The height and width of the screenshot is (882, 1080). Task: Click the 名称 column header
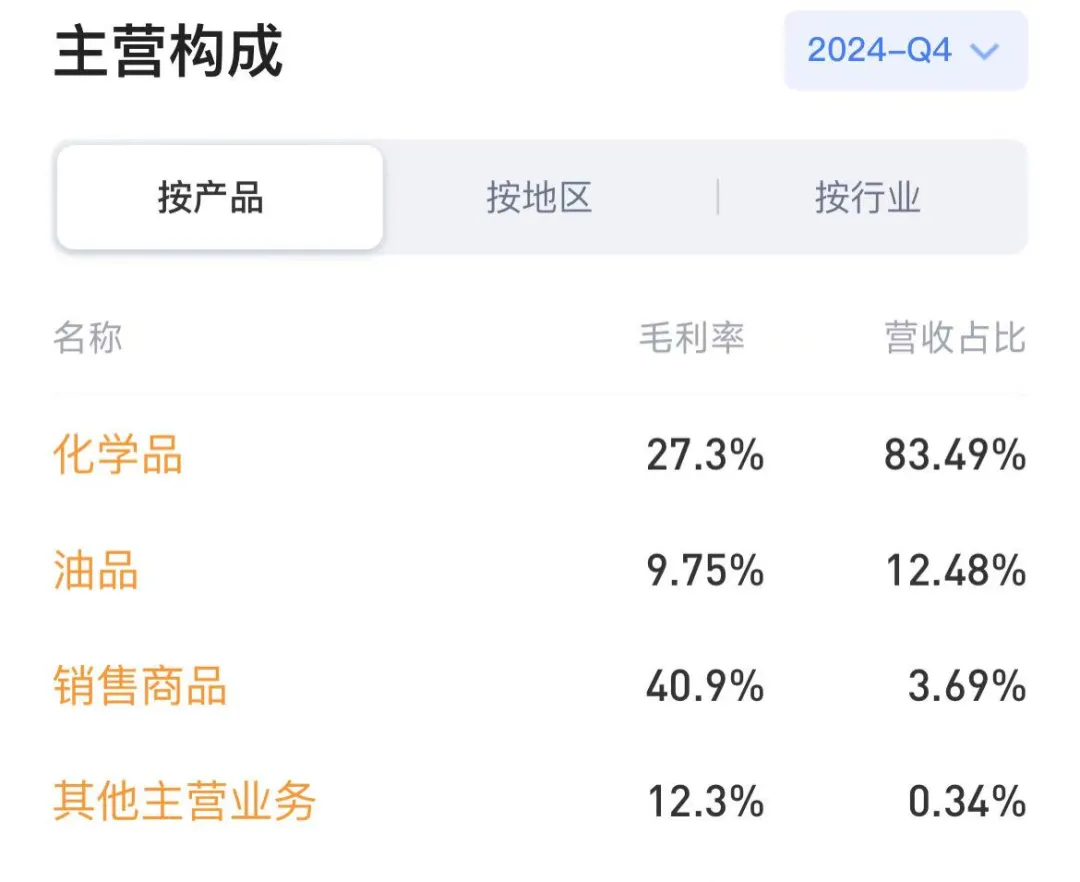tap(88, 338)
